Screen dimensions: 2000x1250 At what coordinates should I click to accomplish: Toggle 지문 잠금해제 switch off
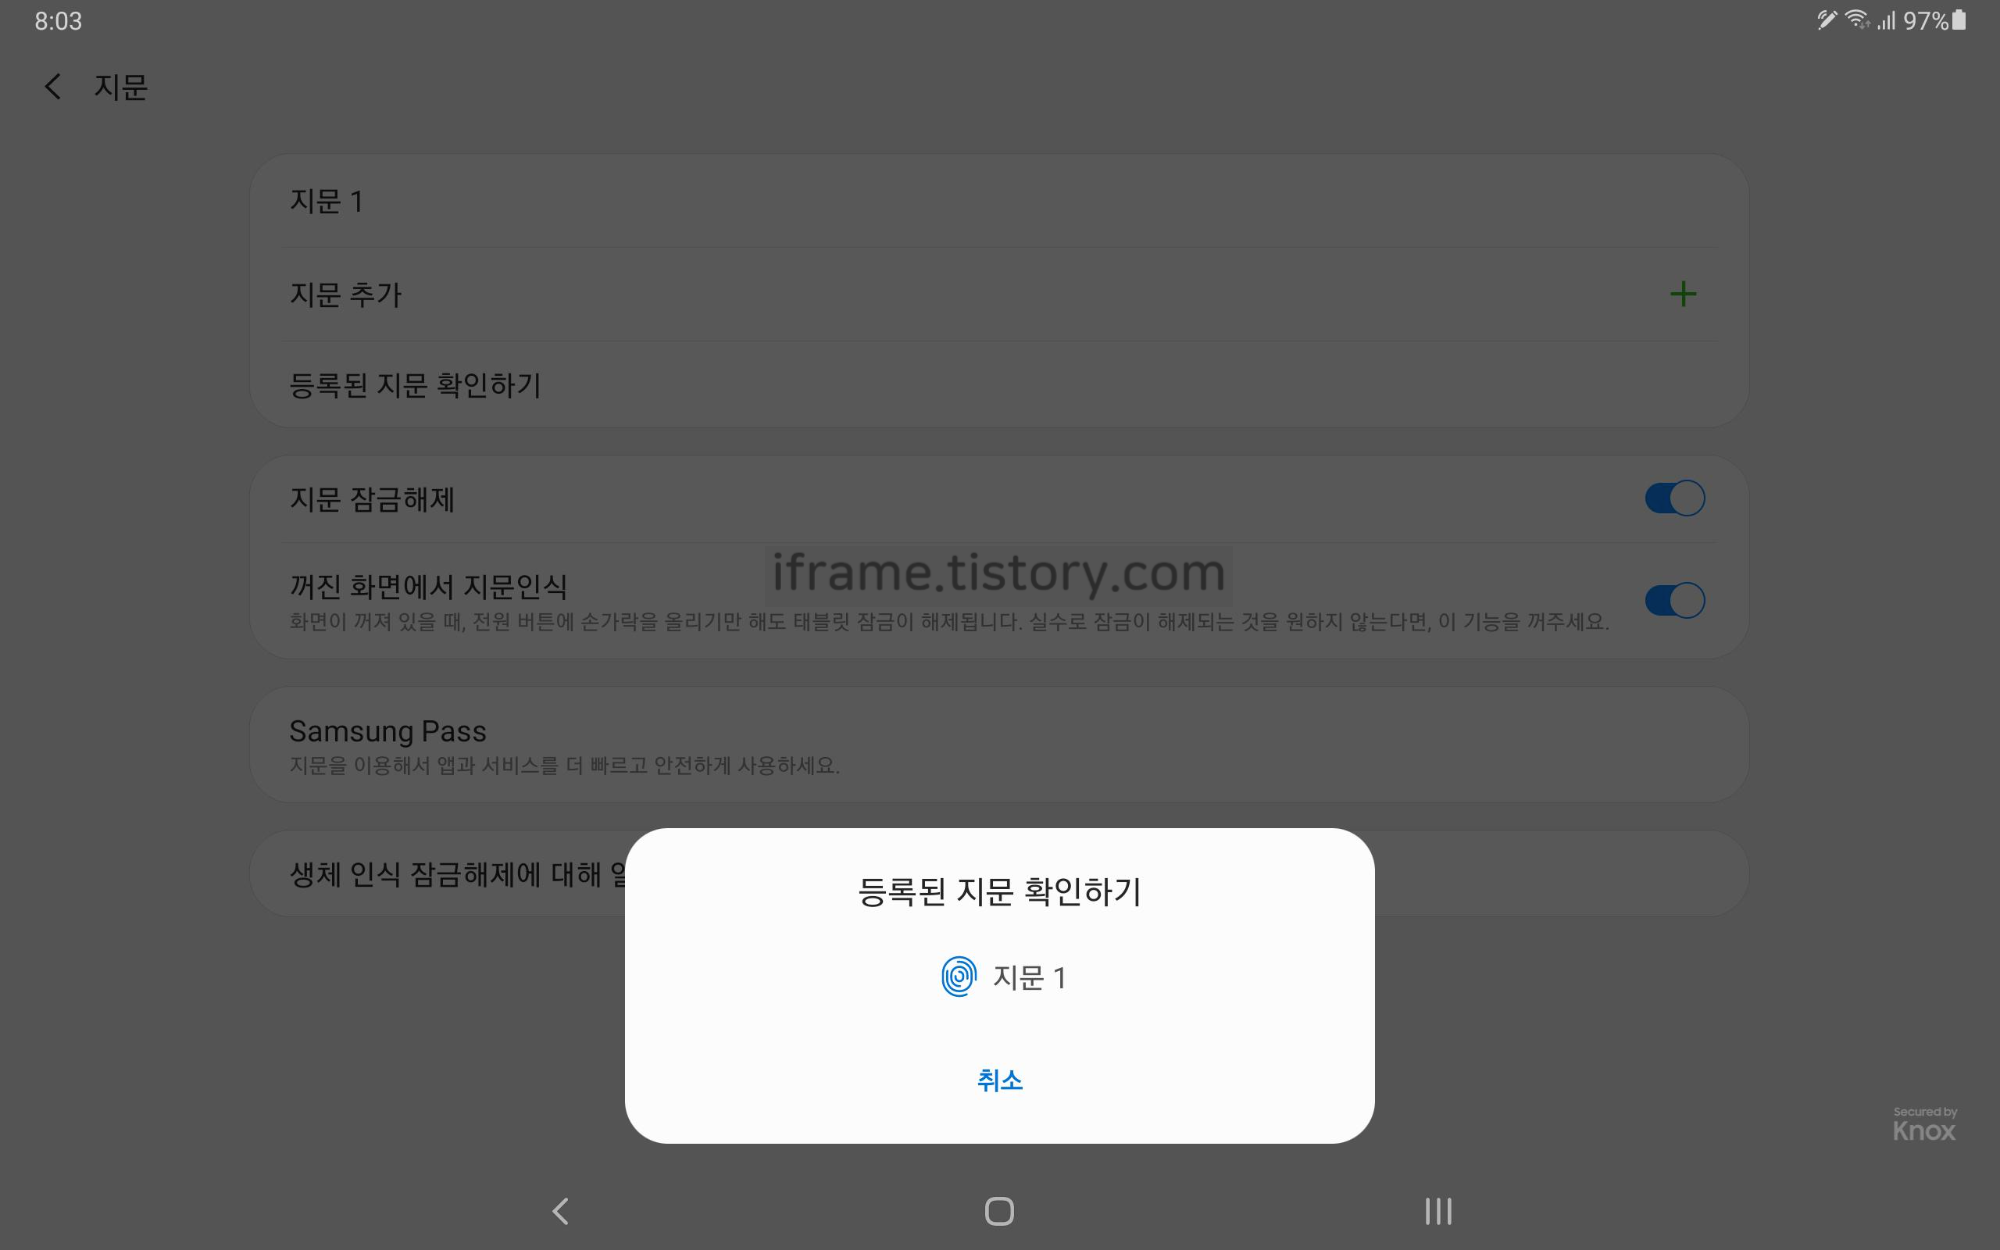(1675, 498)
